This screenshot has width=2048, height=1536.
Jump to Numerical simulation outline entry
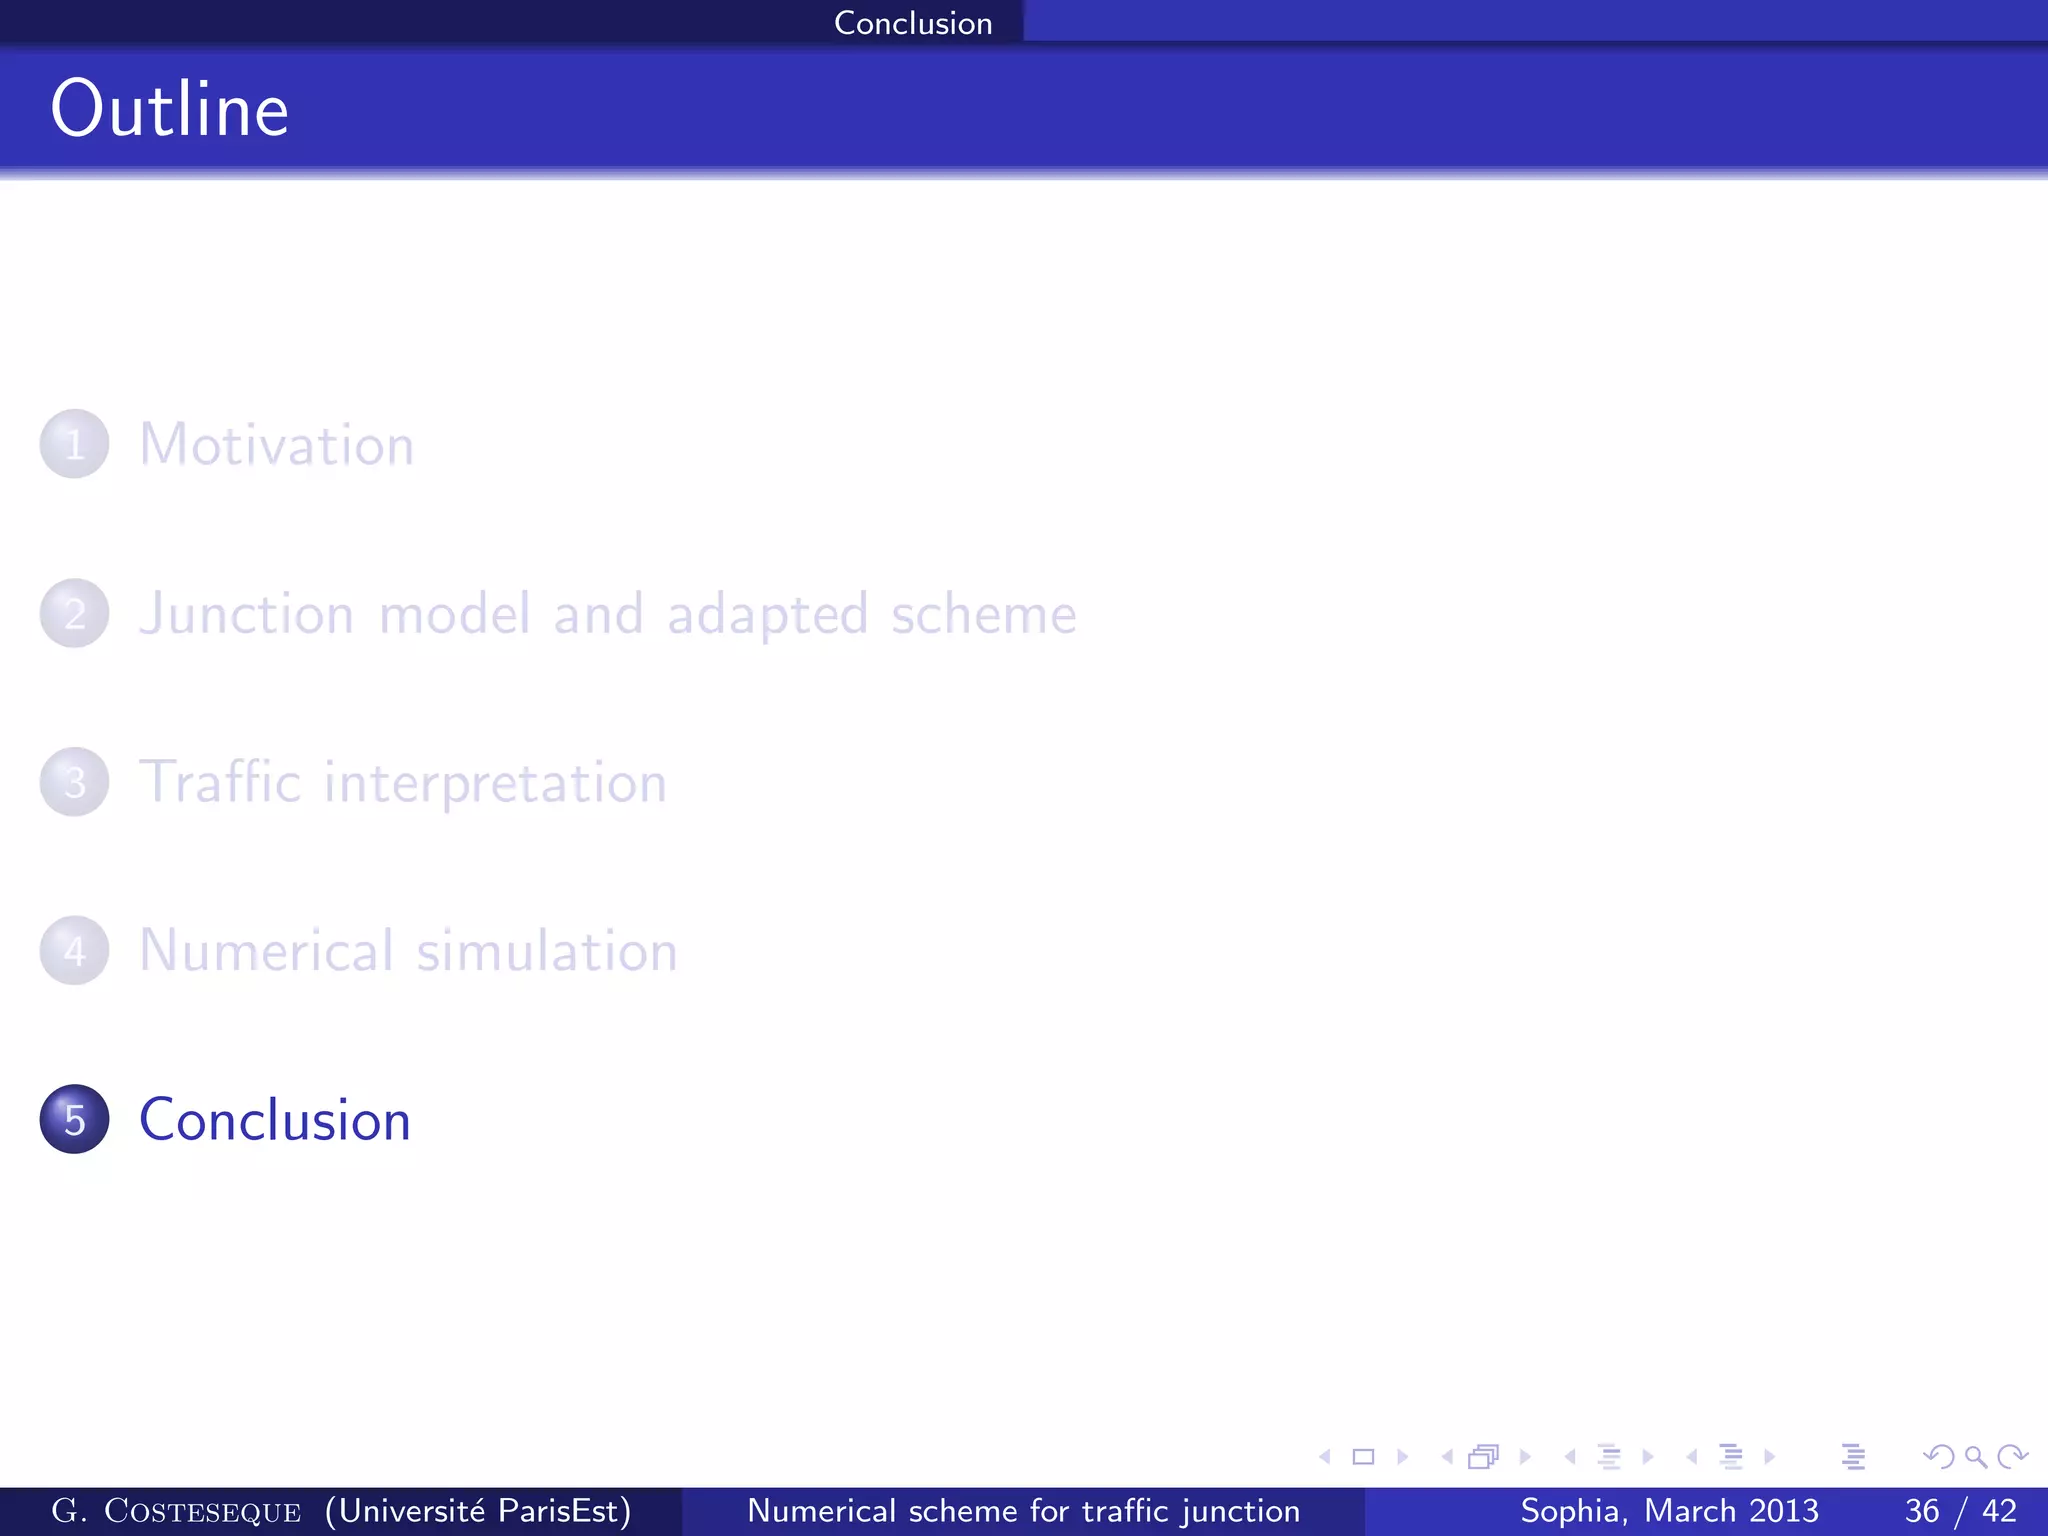pyautogui.click(x=409, y=950)
